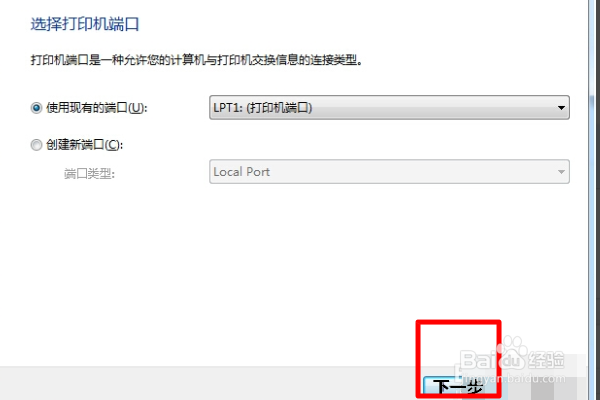Click the 选择打印机端口 heading
The image size is (600, 400).
pos(85,24)
